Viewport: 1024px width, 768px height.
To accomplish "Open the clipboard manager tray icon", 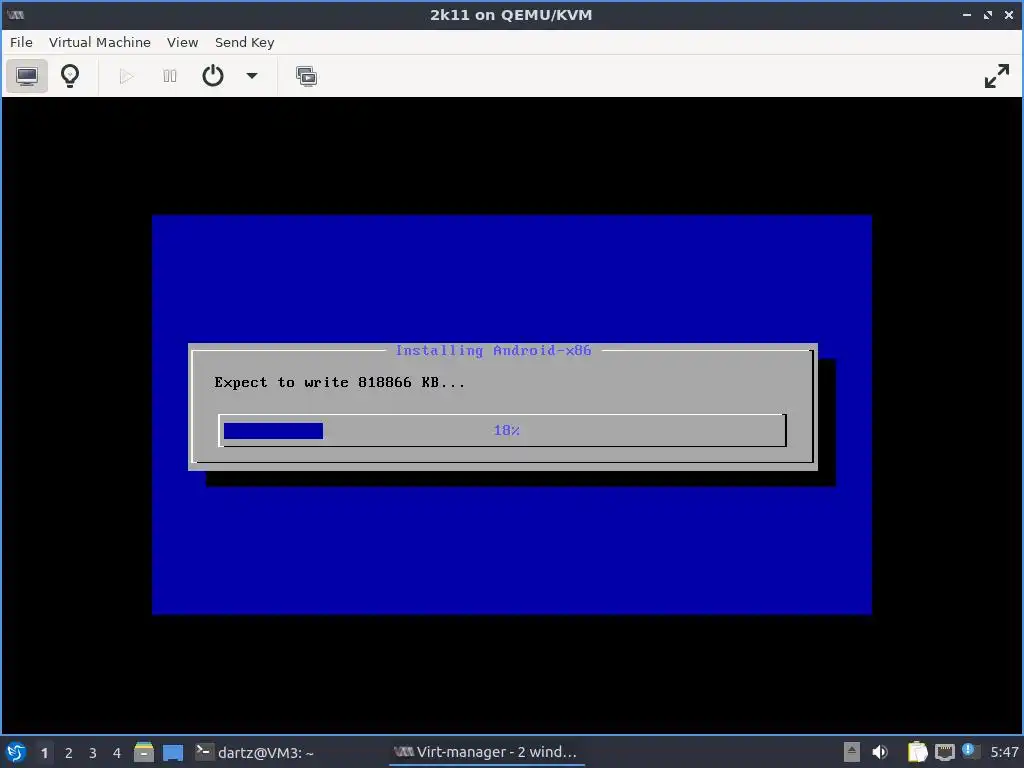I will (918, 752).
